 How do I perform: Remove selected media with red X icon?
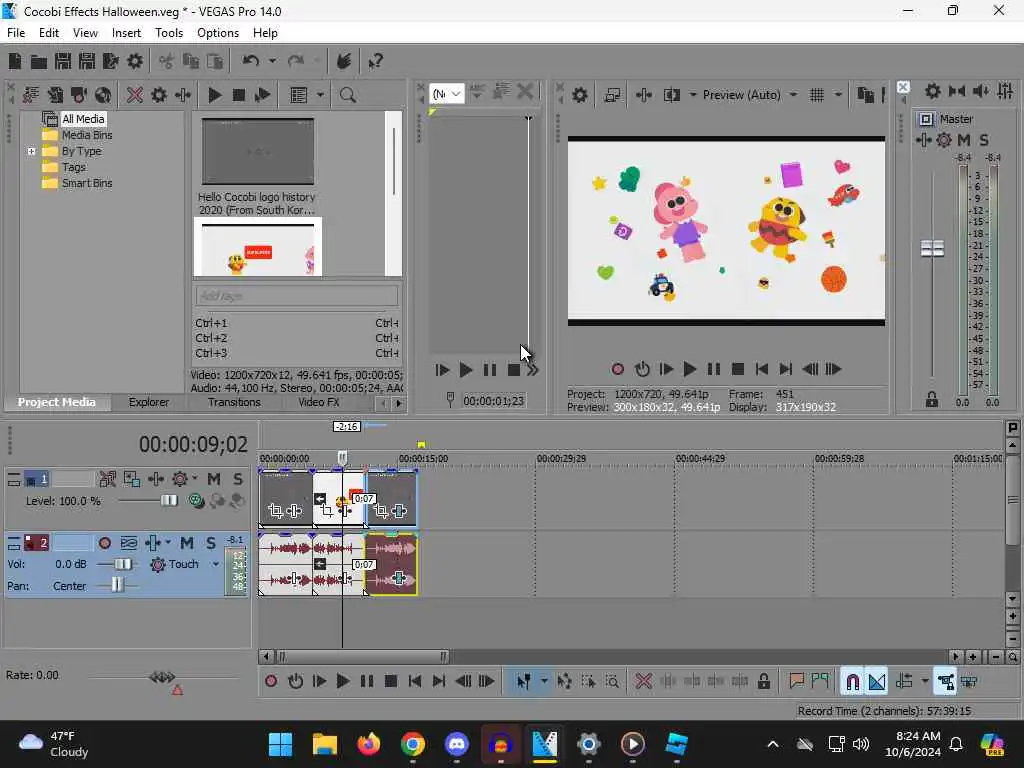tap(135, 95)
